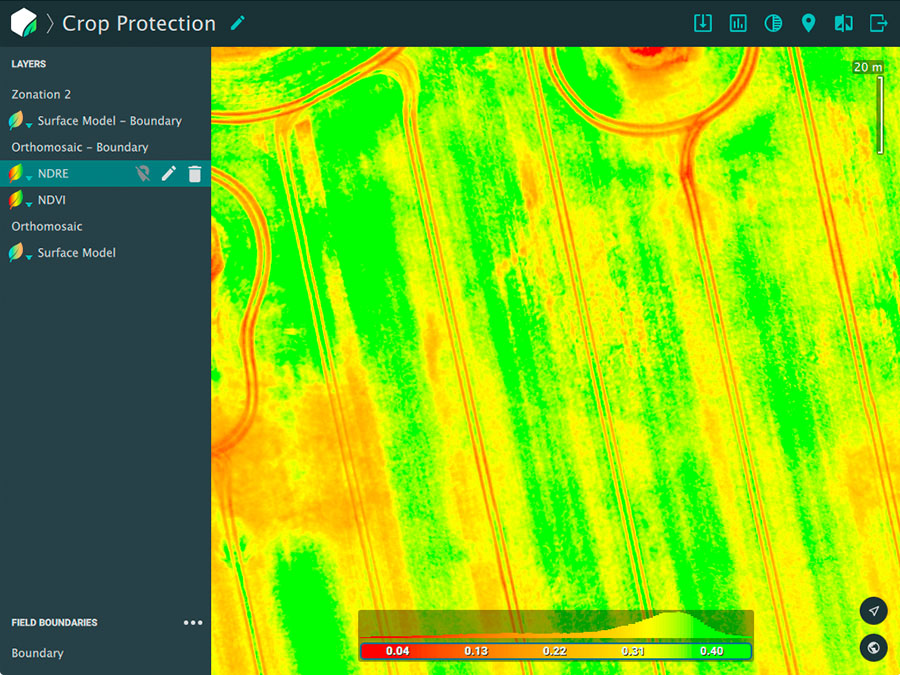Image resolution: width=900 pixels, height=675 pixels.
Task: Click the NDVI leaf icon
Action: (x=15, y=200)
